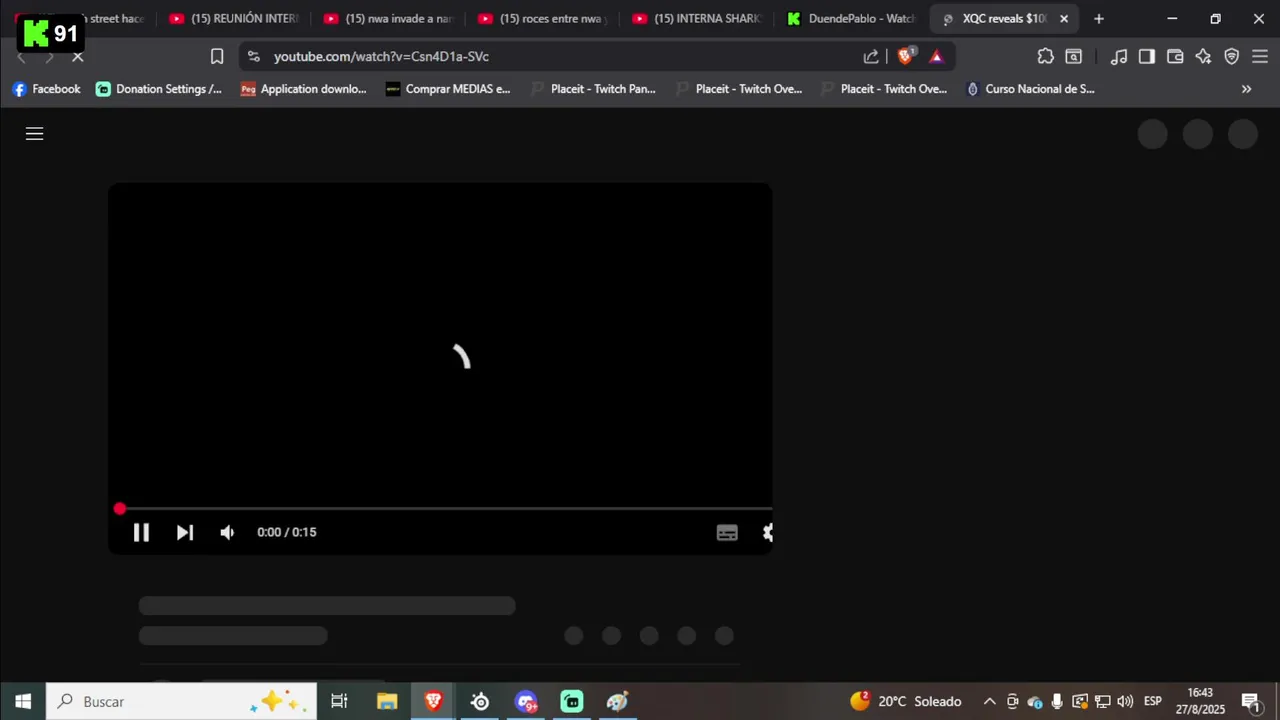Viewport: 1280px width, 720px height.
Task: Open the YouTube hamburger guide menu
Action: click(34, 134)
